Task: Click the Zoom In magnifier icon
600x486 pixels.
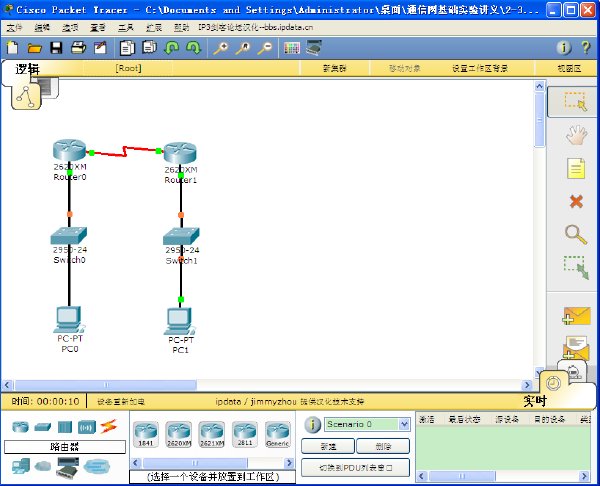Action: (221, 48)
